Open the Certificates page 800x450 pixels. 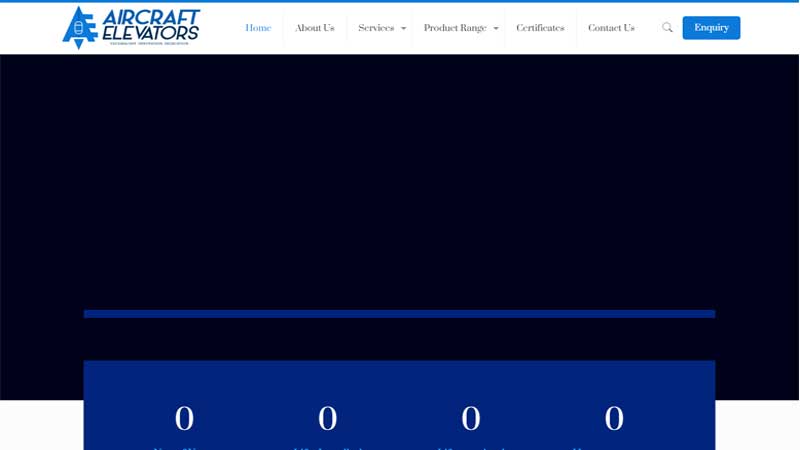[x=540, y=28]
